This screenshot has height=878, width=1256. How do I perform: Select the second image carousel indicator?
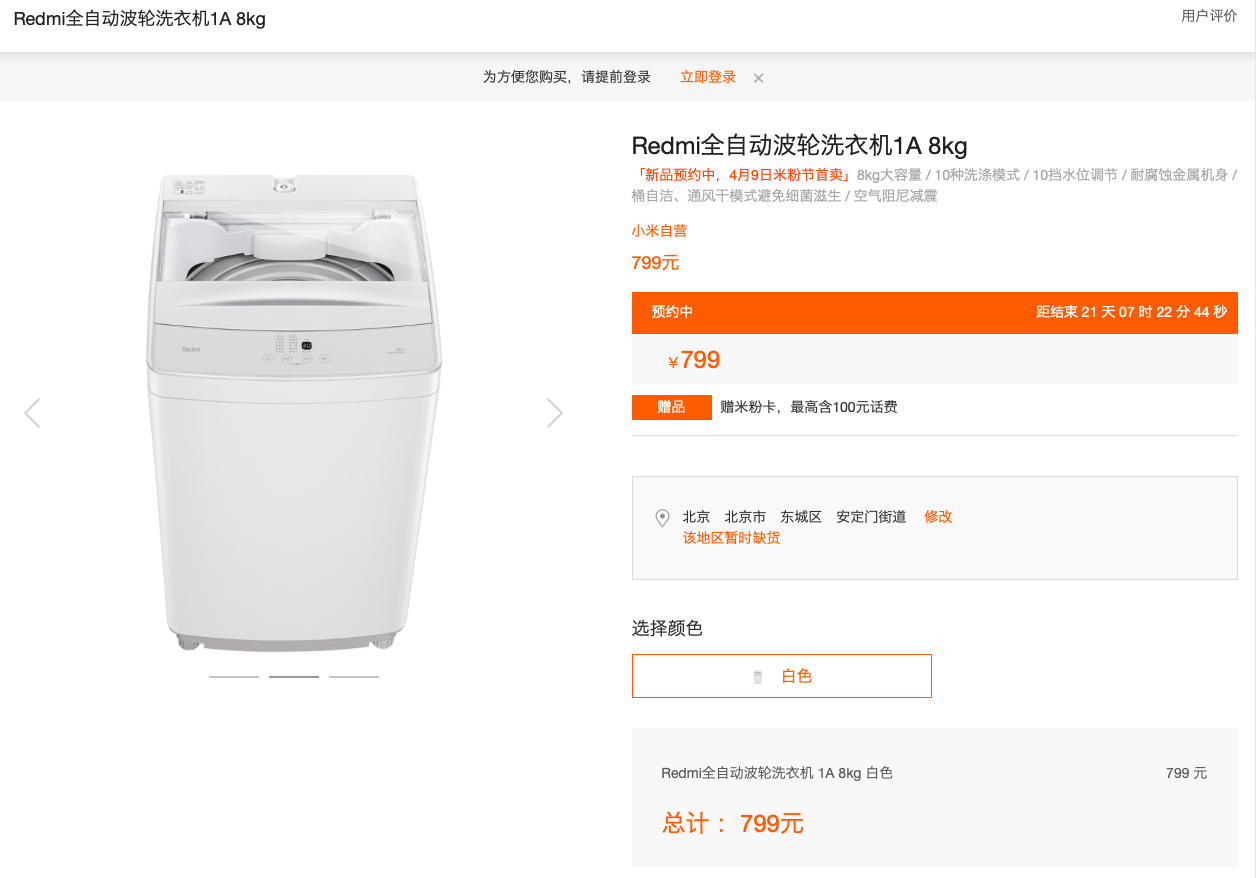(294, 677)
